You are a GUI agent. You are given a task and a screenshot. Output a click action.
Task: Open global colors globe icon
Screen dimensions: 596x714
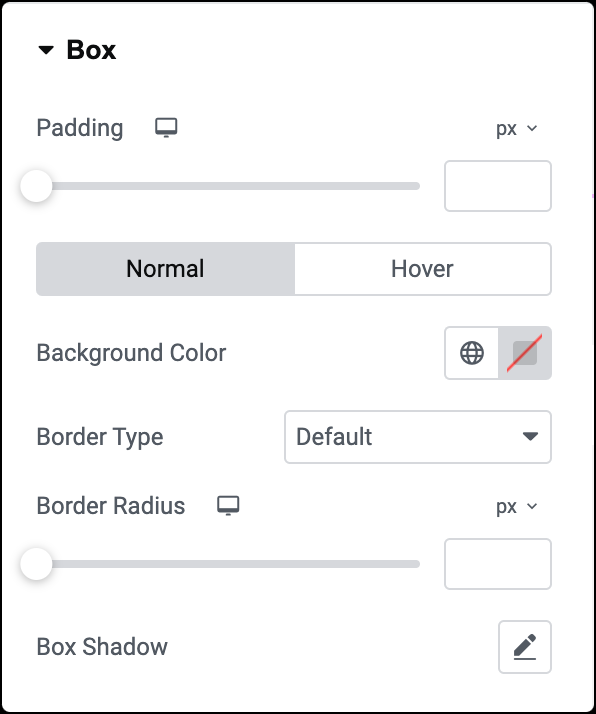point(472,353)
